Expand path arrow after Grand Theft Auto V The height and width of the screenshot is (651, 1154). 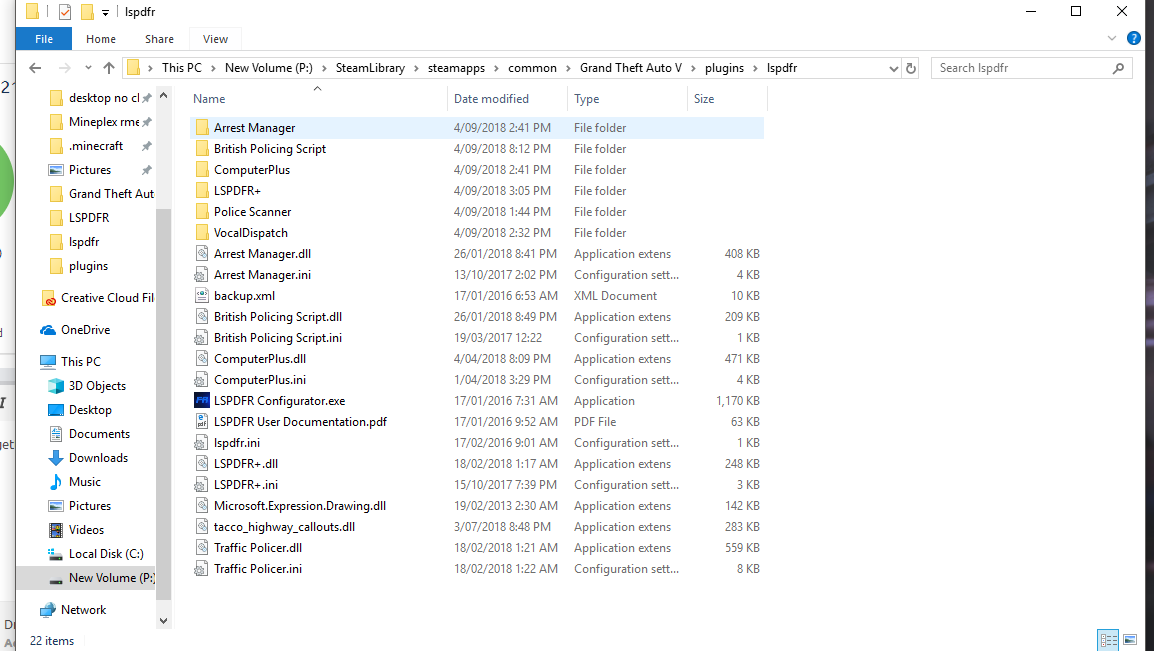[x=693, y=68]
